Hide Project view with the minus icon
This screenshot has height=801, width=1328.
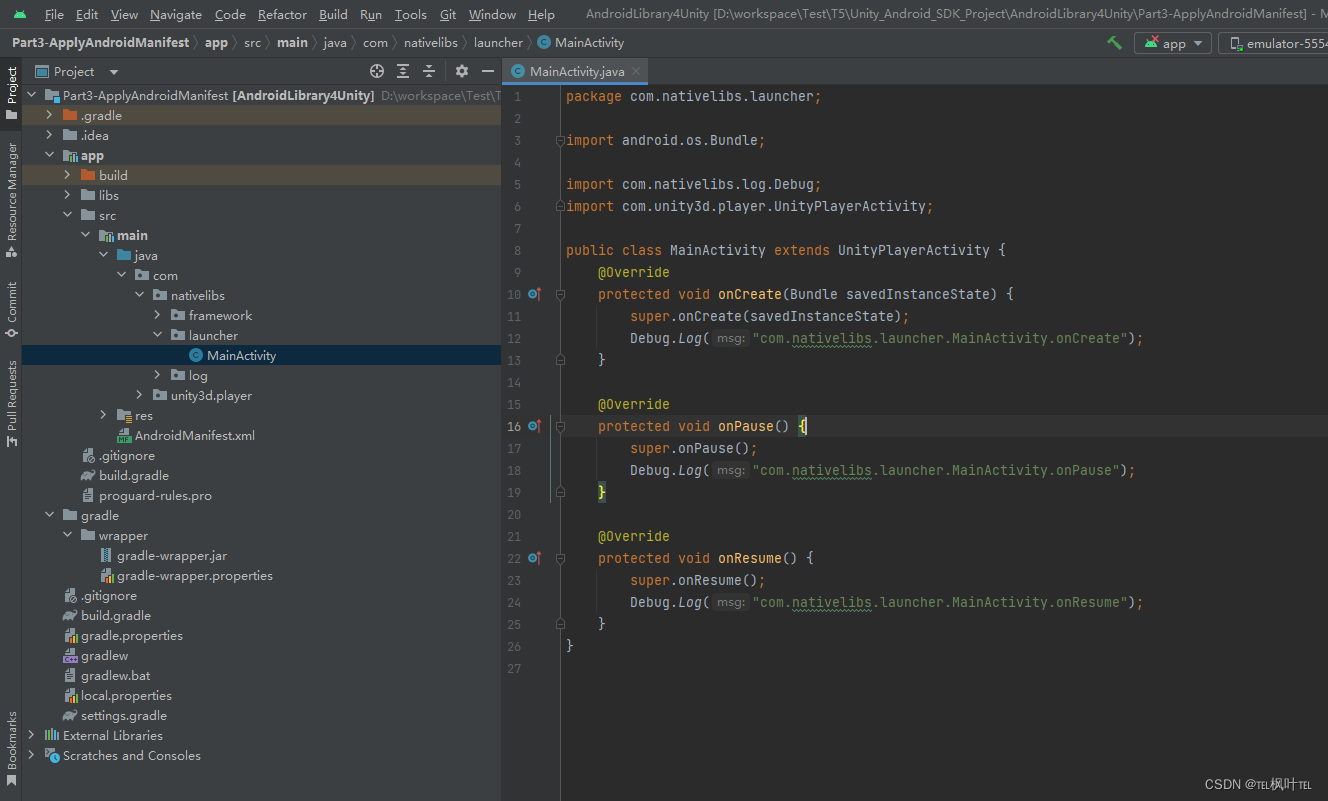tap(488, 71)
